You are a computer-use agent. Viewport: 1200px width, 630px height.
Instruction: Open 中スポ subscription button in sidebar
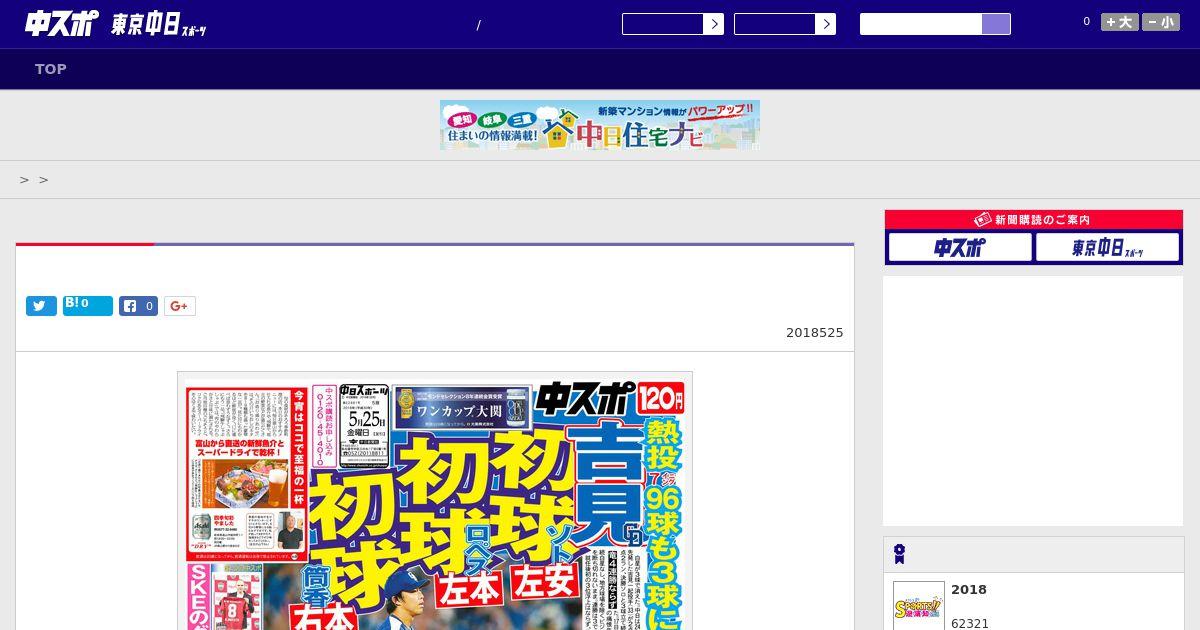coord(960,247)
